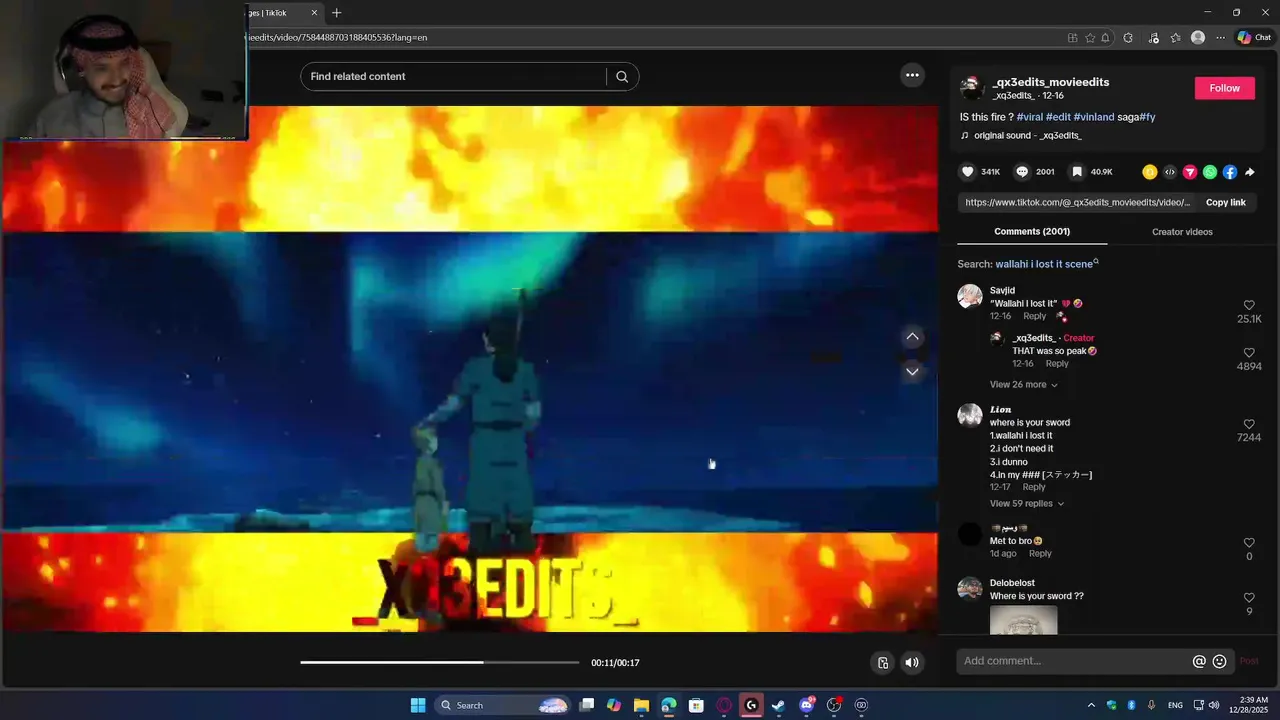Open the notification bell icon in address bar
Image resolution: width=1280 pixels, height=720 pixels.
click(1106, 38)
